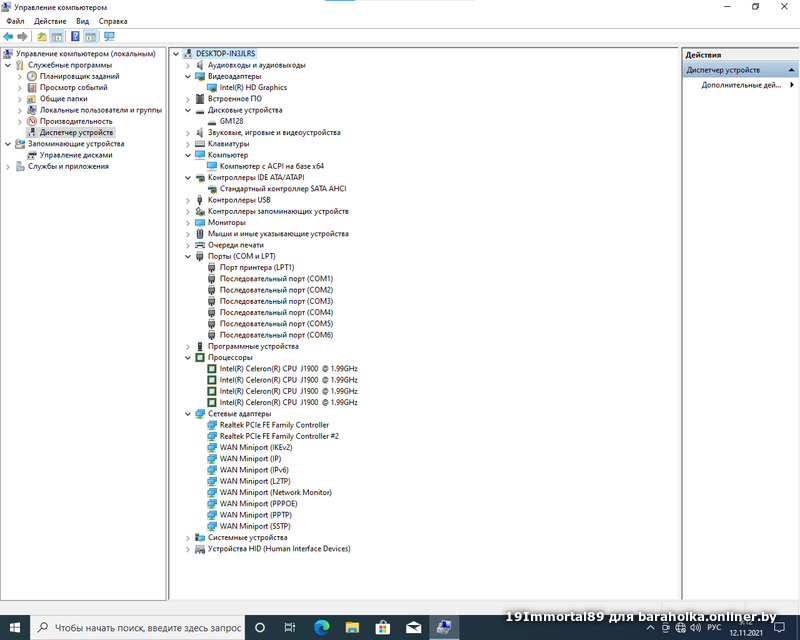800x640 pixels.
Task: Select WAN Miniport (IKEv2) entry
Action: [x=256, y=447]
